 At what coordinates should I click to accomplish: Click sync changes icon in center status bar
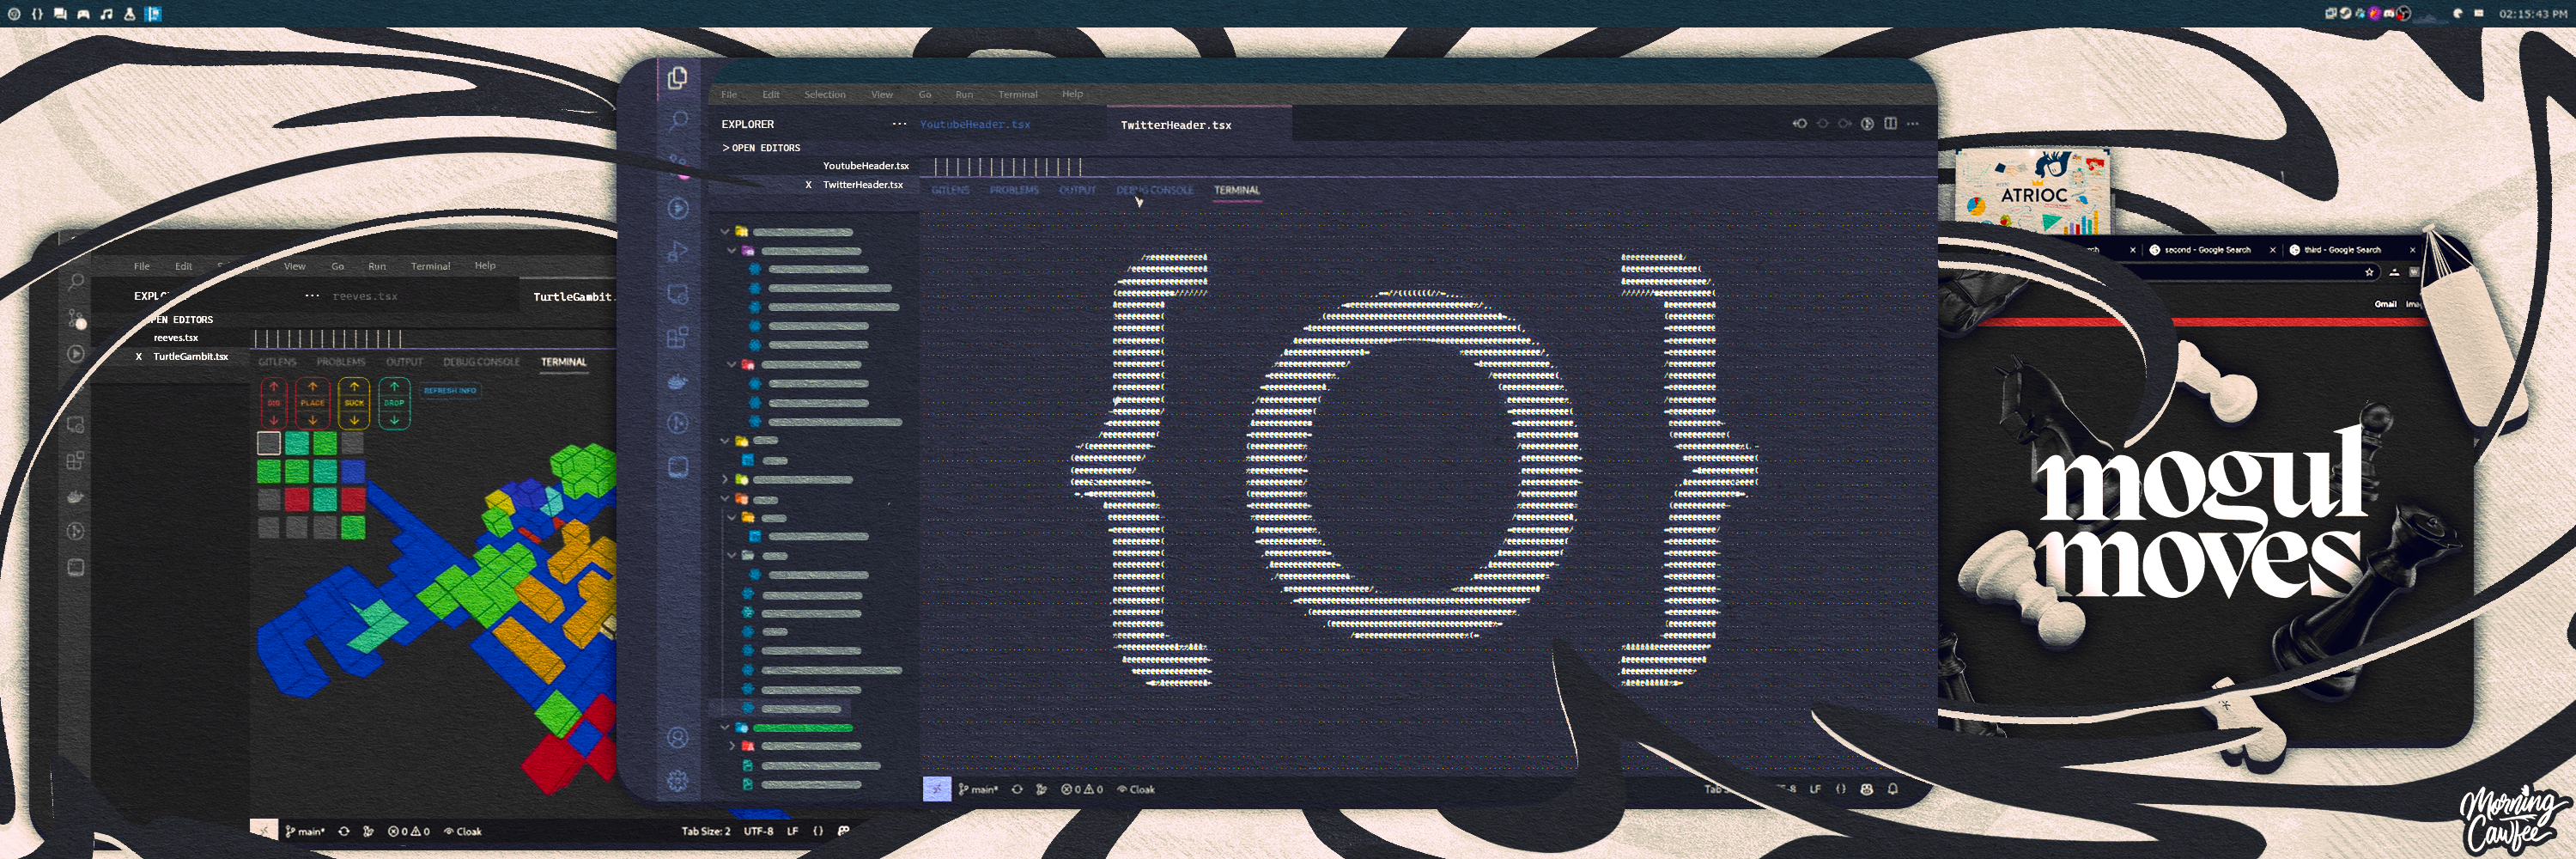(1017, 789)
